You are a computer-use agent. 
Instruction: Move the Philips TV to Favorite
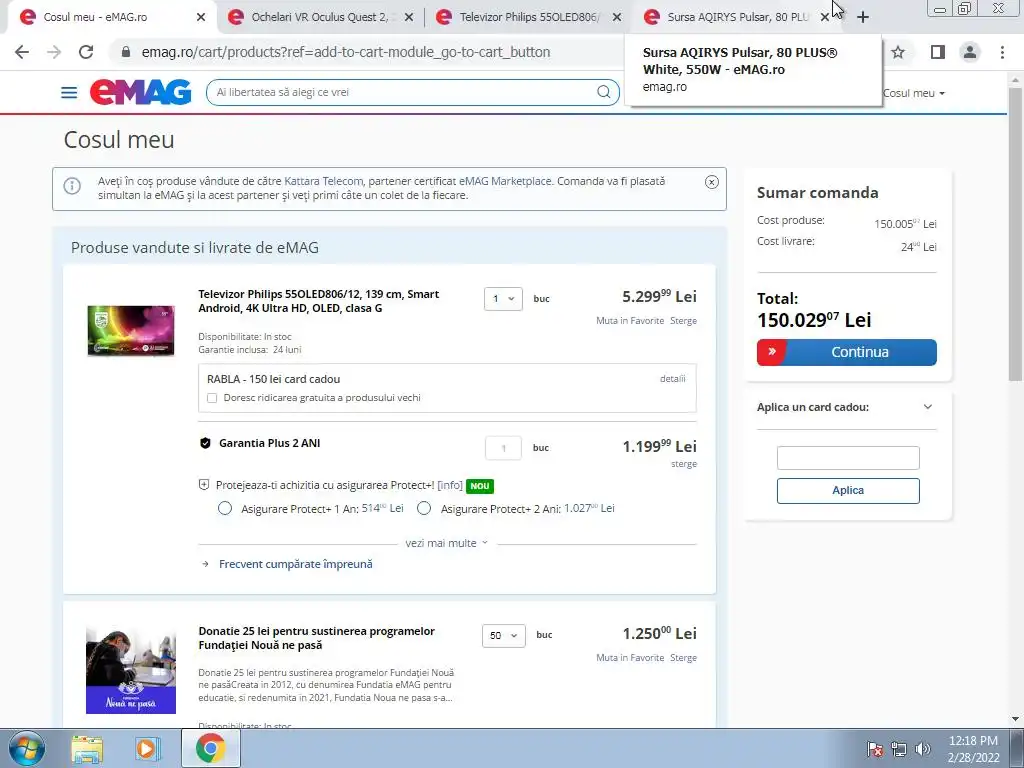pos(630,321)
